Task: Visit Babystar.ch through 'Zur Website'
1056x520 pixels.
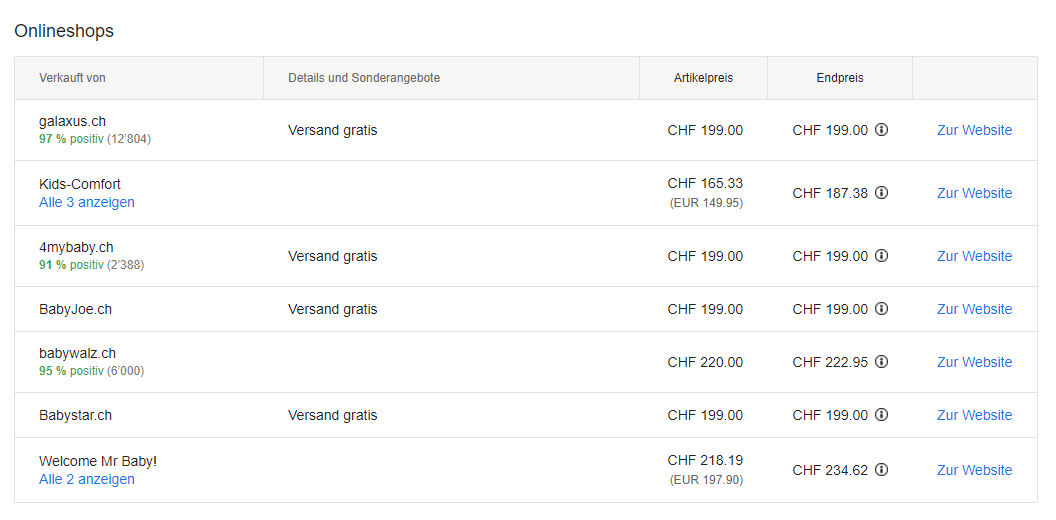Action: coord(974,415)
